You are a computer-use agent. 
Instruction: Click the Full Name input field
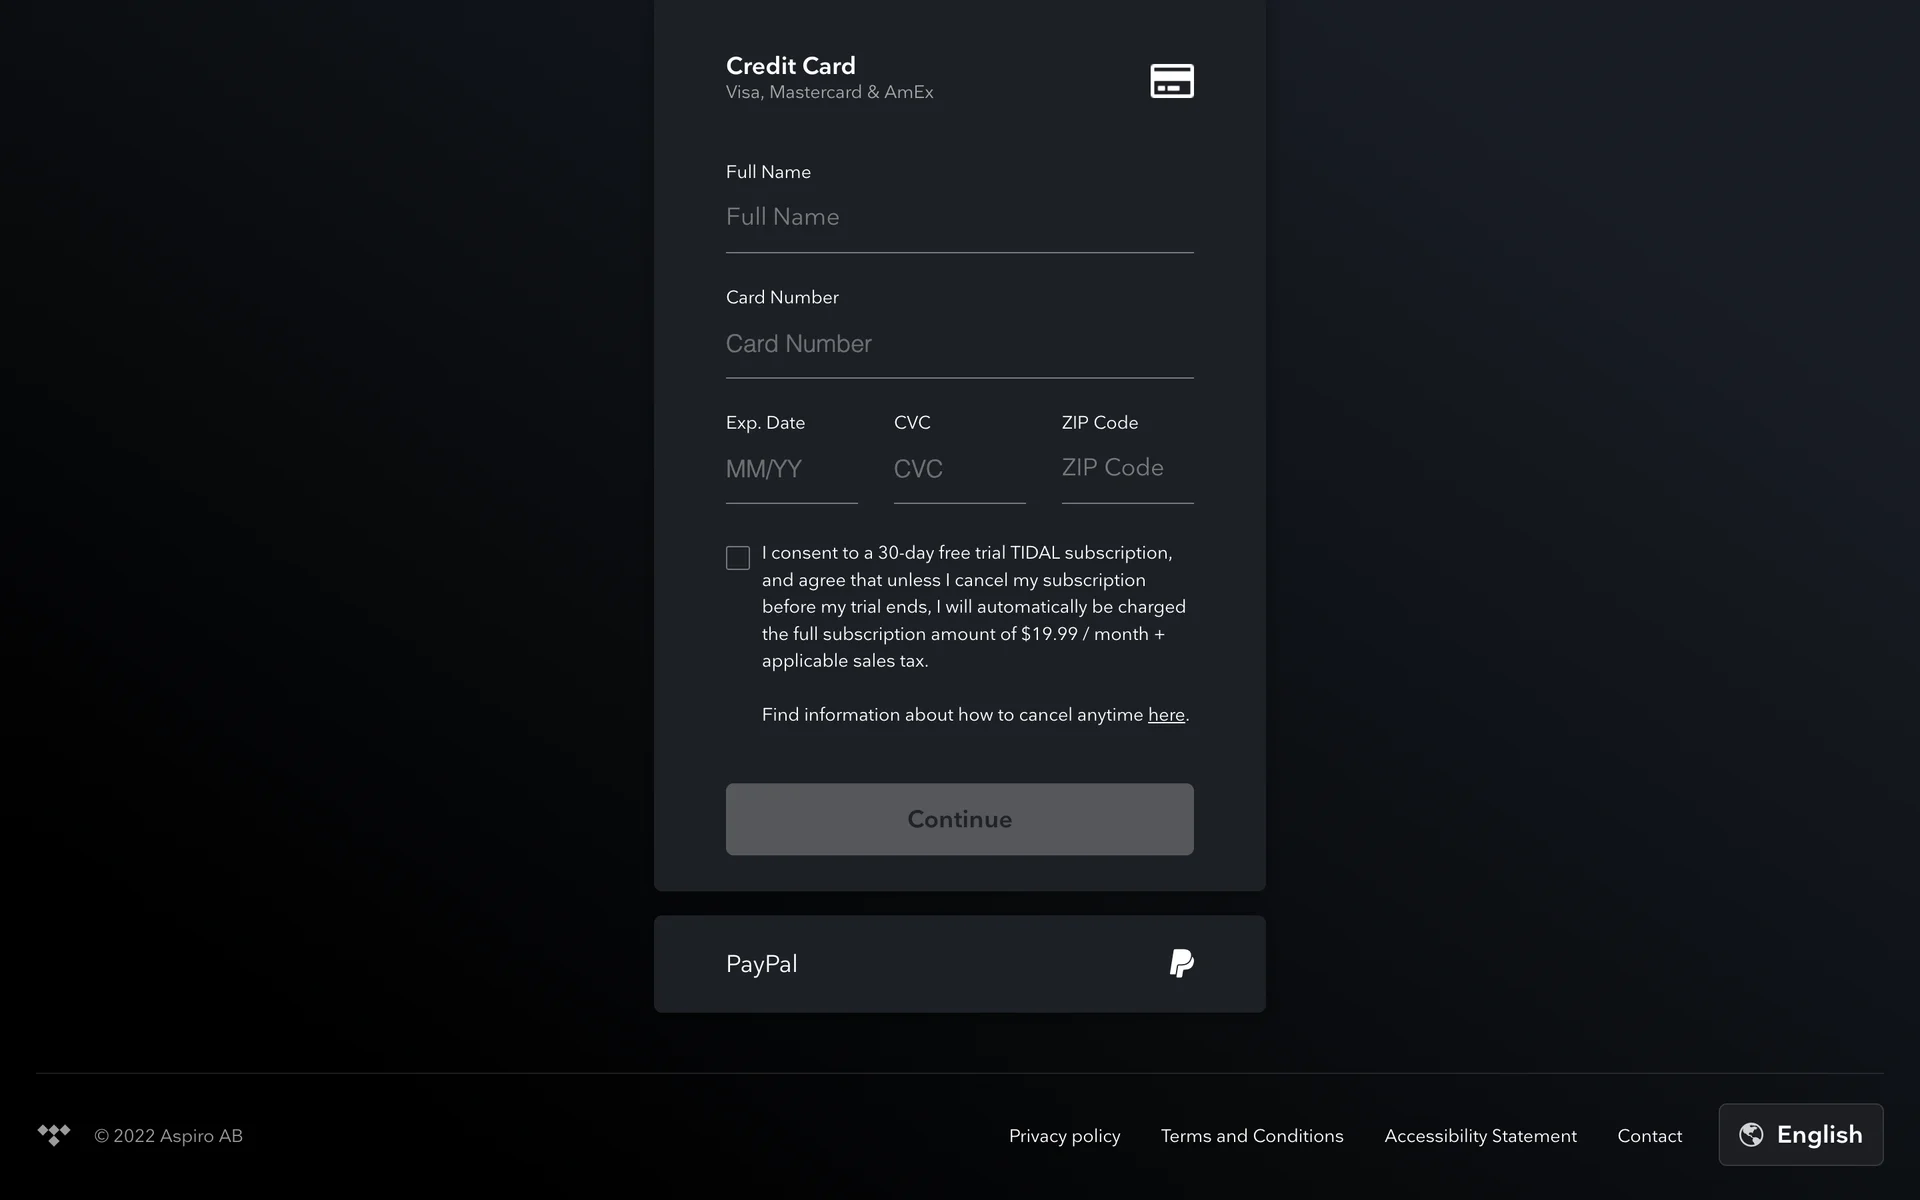point(958,217)
